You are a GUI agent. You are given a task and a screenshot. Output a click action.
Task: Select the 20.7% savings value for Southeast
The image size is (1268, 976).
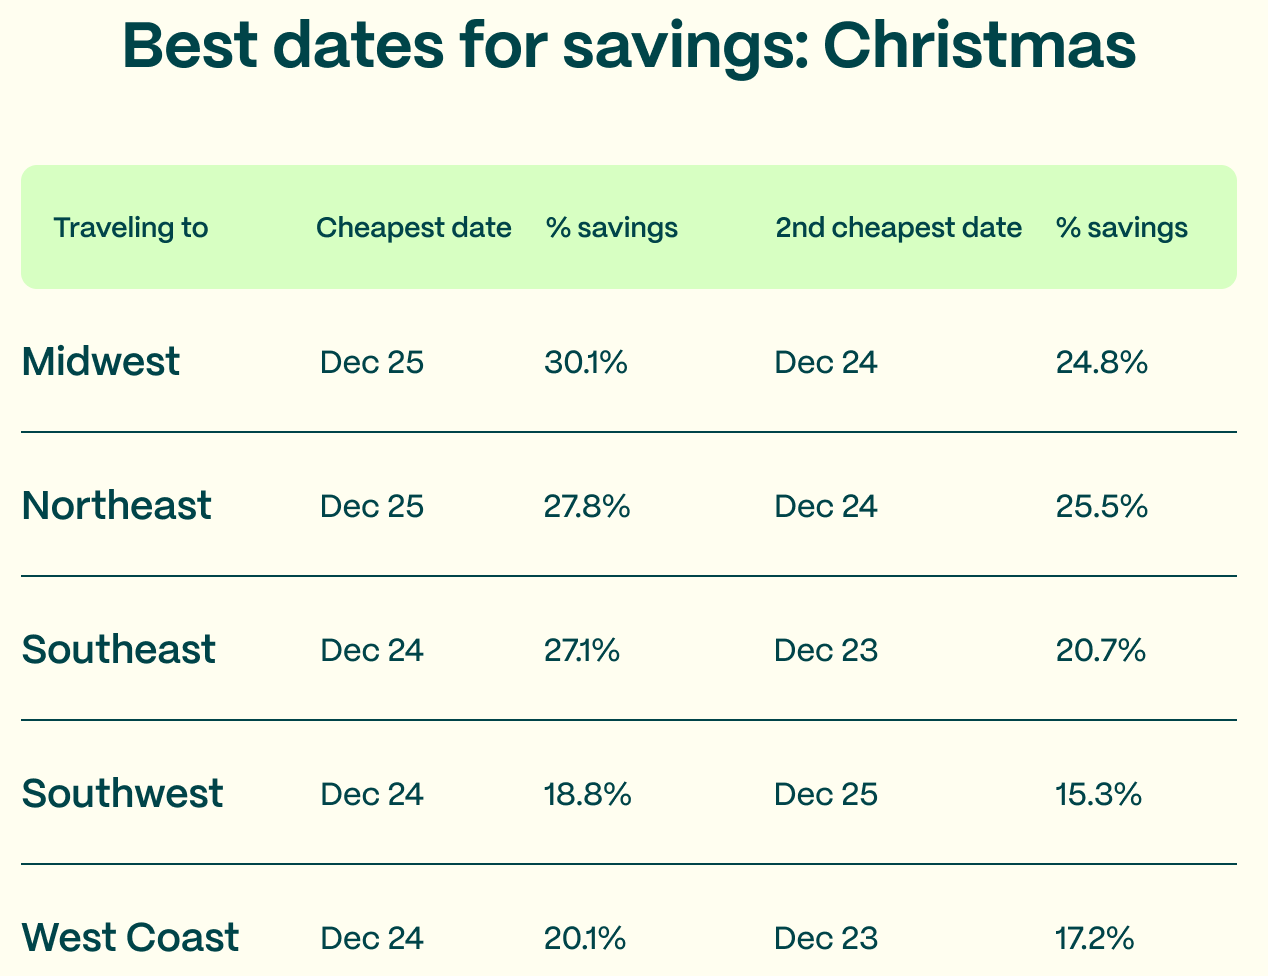click(1100, 650)
